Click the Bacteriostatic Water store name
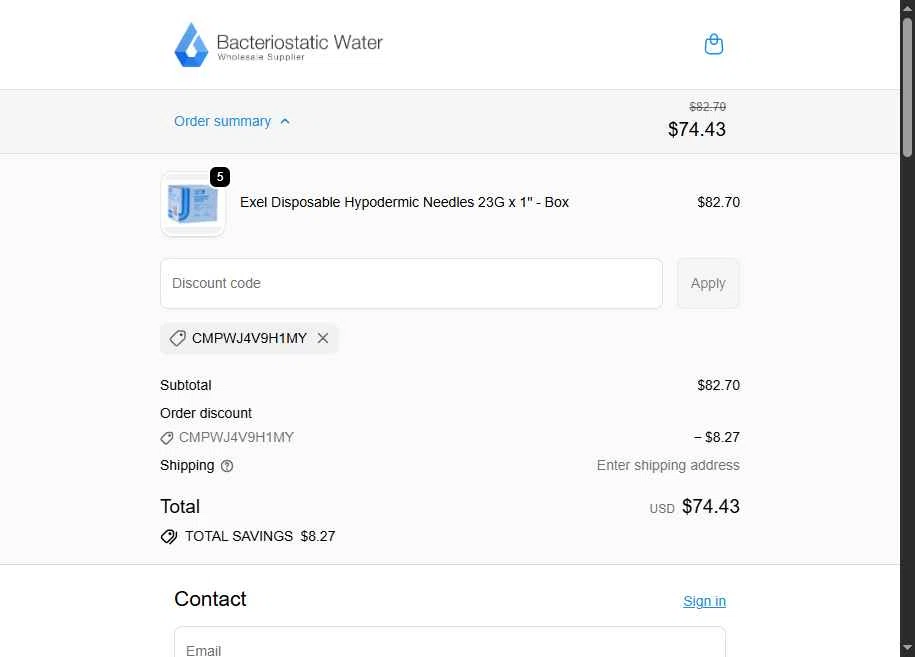The height and width of the screenshot is (657, 915). (299, 42)
